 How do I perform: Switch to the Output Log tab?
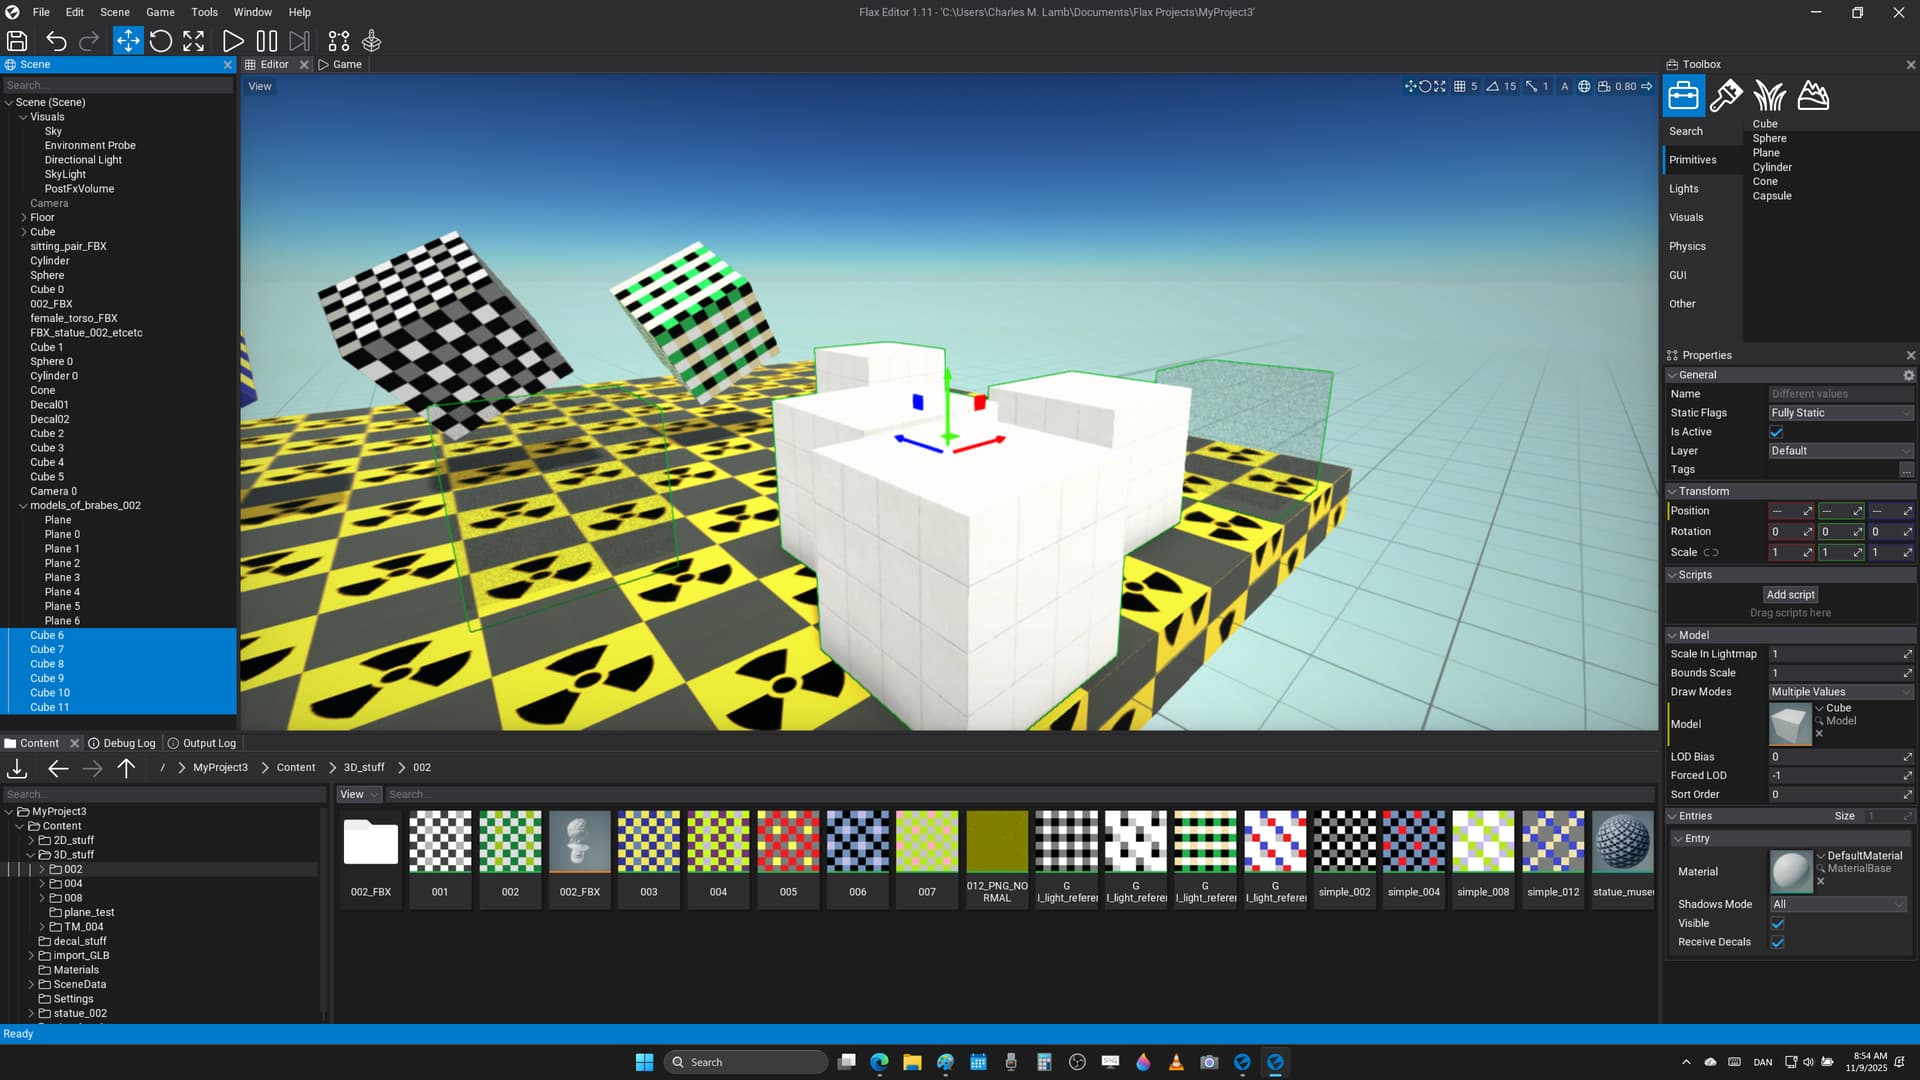(202, 743)
